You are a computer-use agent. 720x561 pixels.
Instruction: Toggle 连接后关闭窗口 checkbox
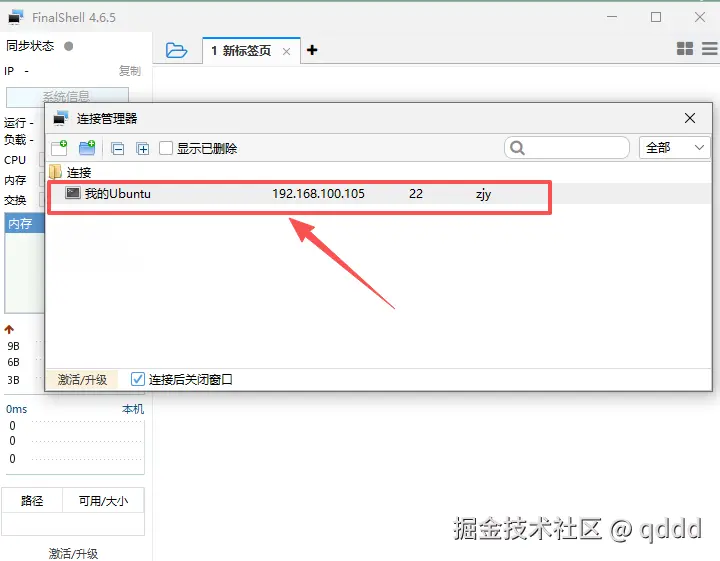point(138,379)
